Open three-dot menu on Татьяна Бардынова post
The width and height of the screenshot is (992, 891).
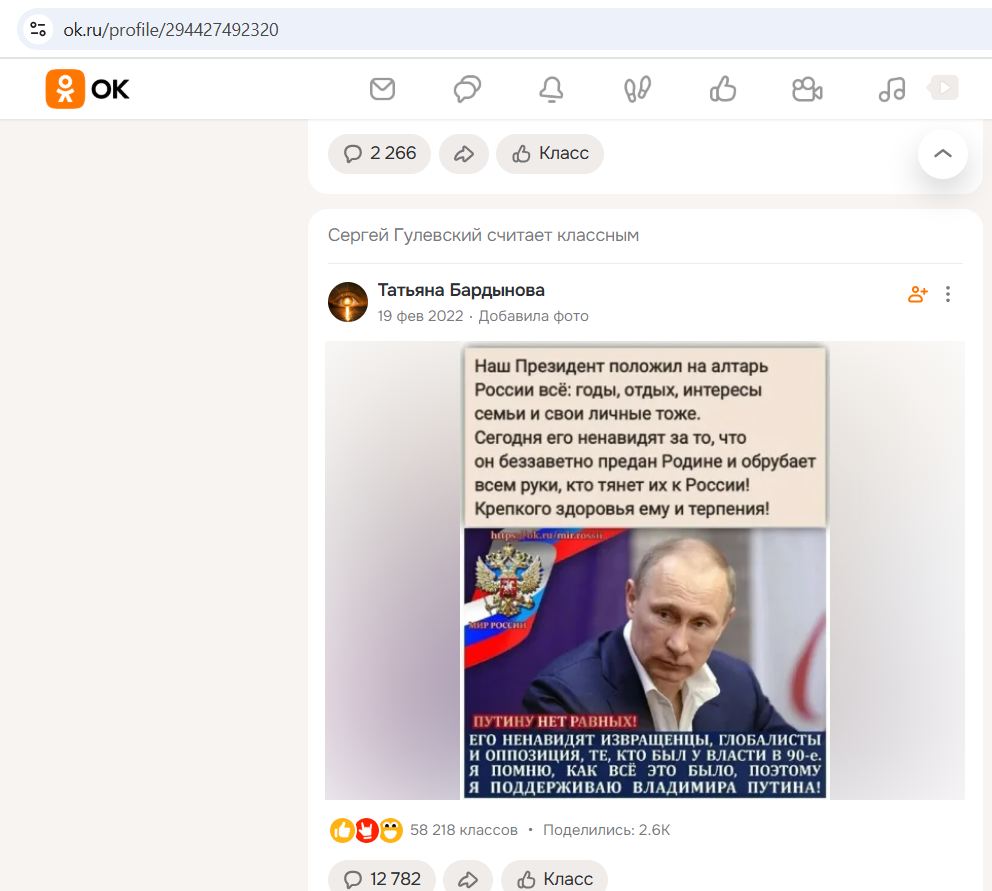948,294
